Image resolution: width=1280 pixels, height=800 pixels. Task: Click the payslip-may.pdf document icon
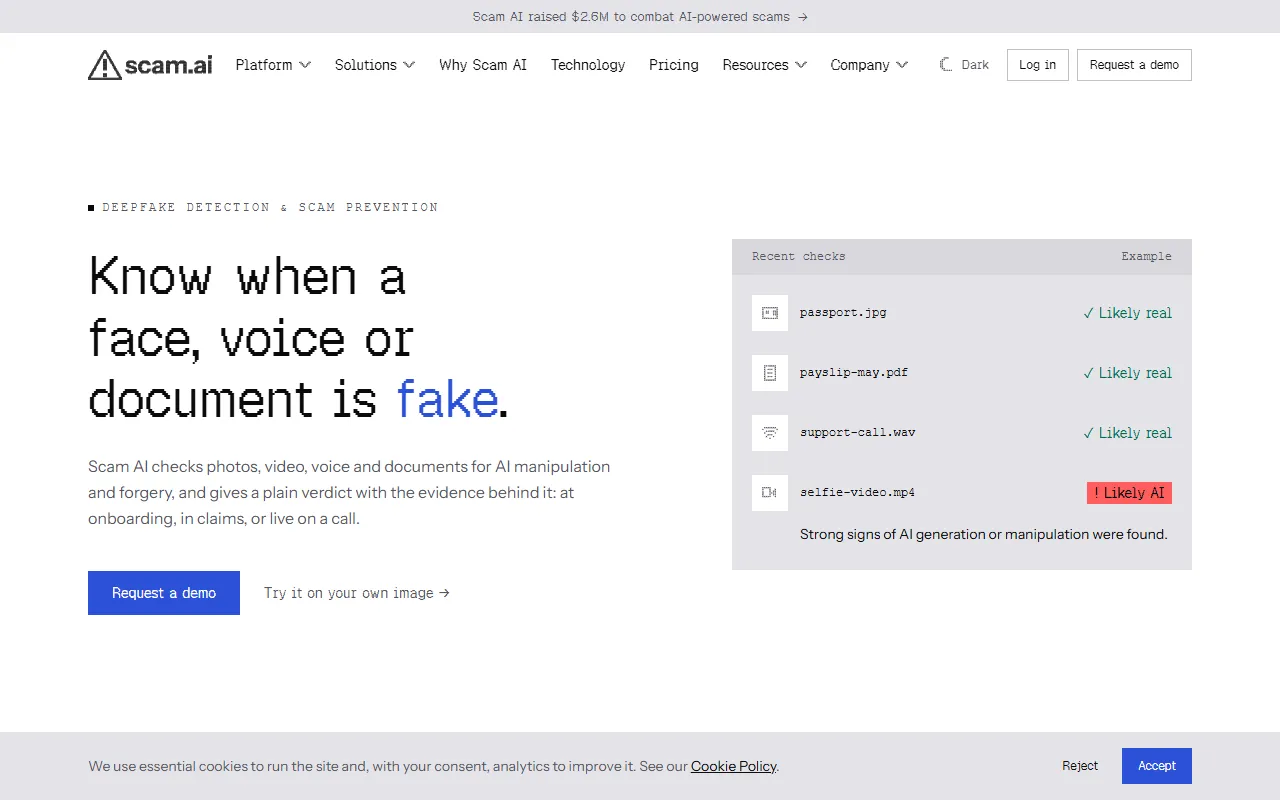770,373
